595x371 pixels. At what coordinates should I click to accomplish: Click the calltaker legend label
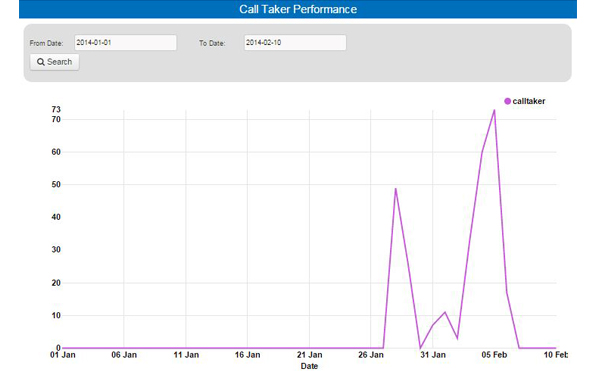(x=529, y=101)
